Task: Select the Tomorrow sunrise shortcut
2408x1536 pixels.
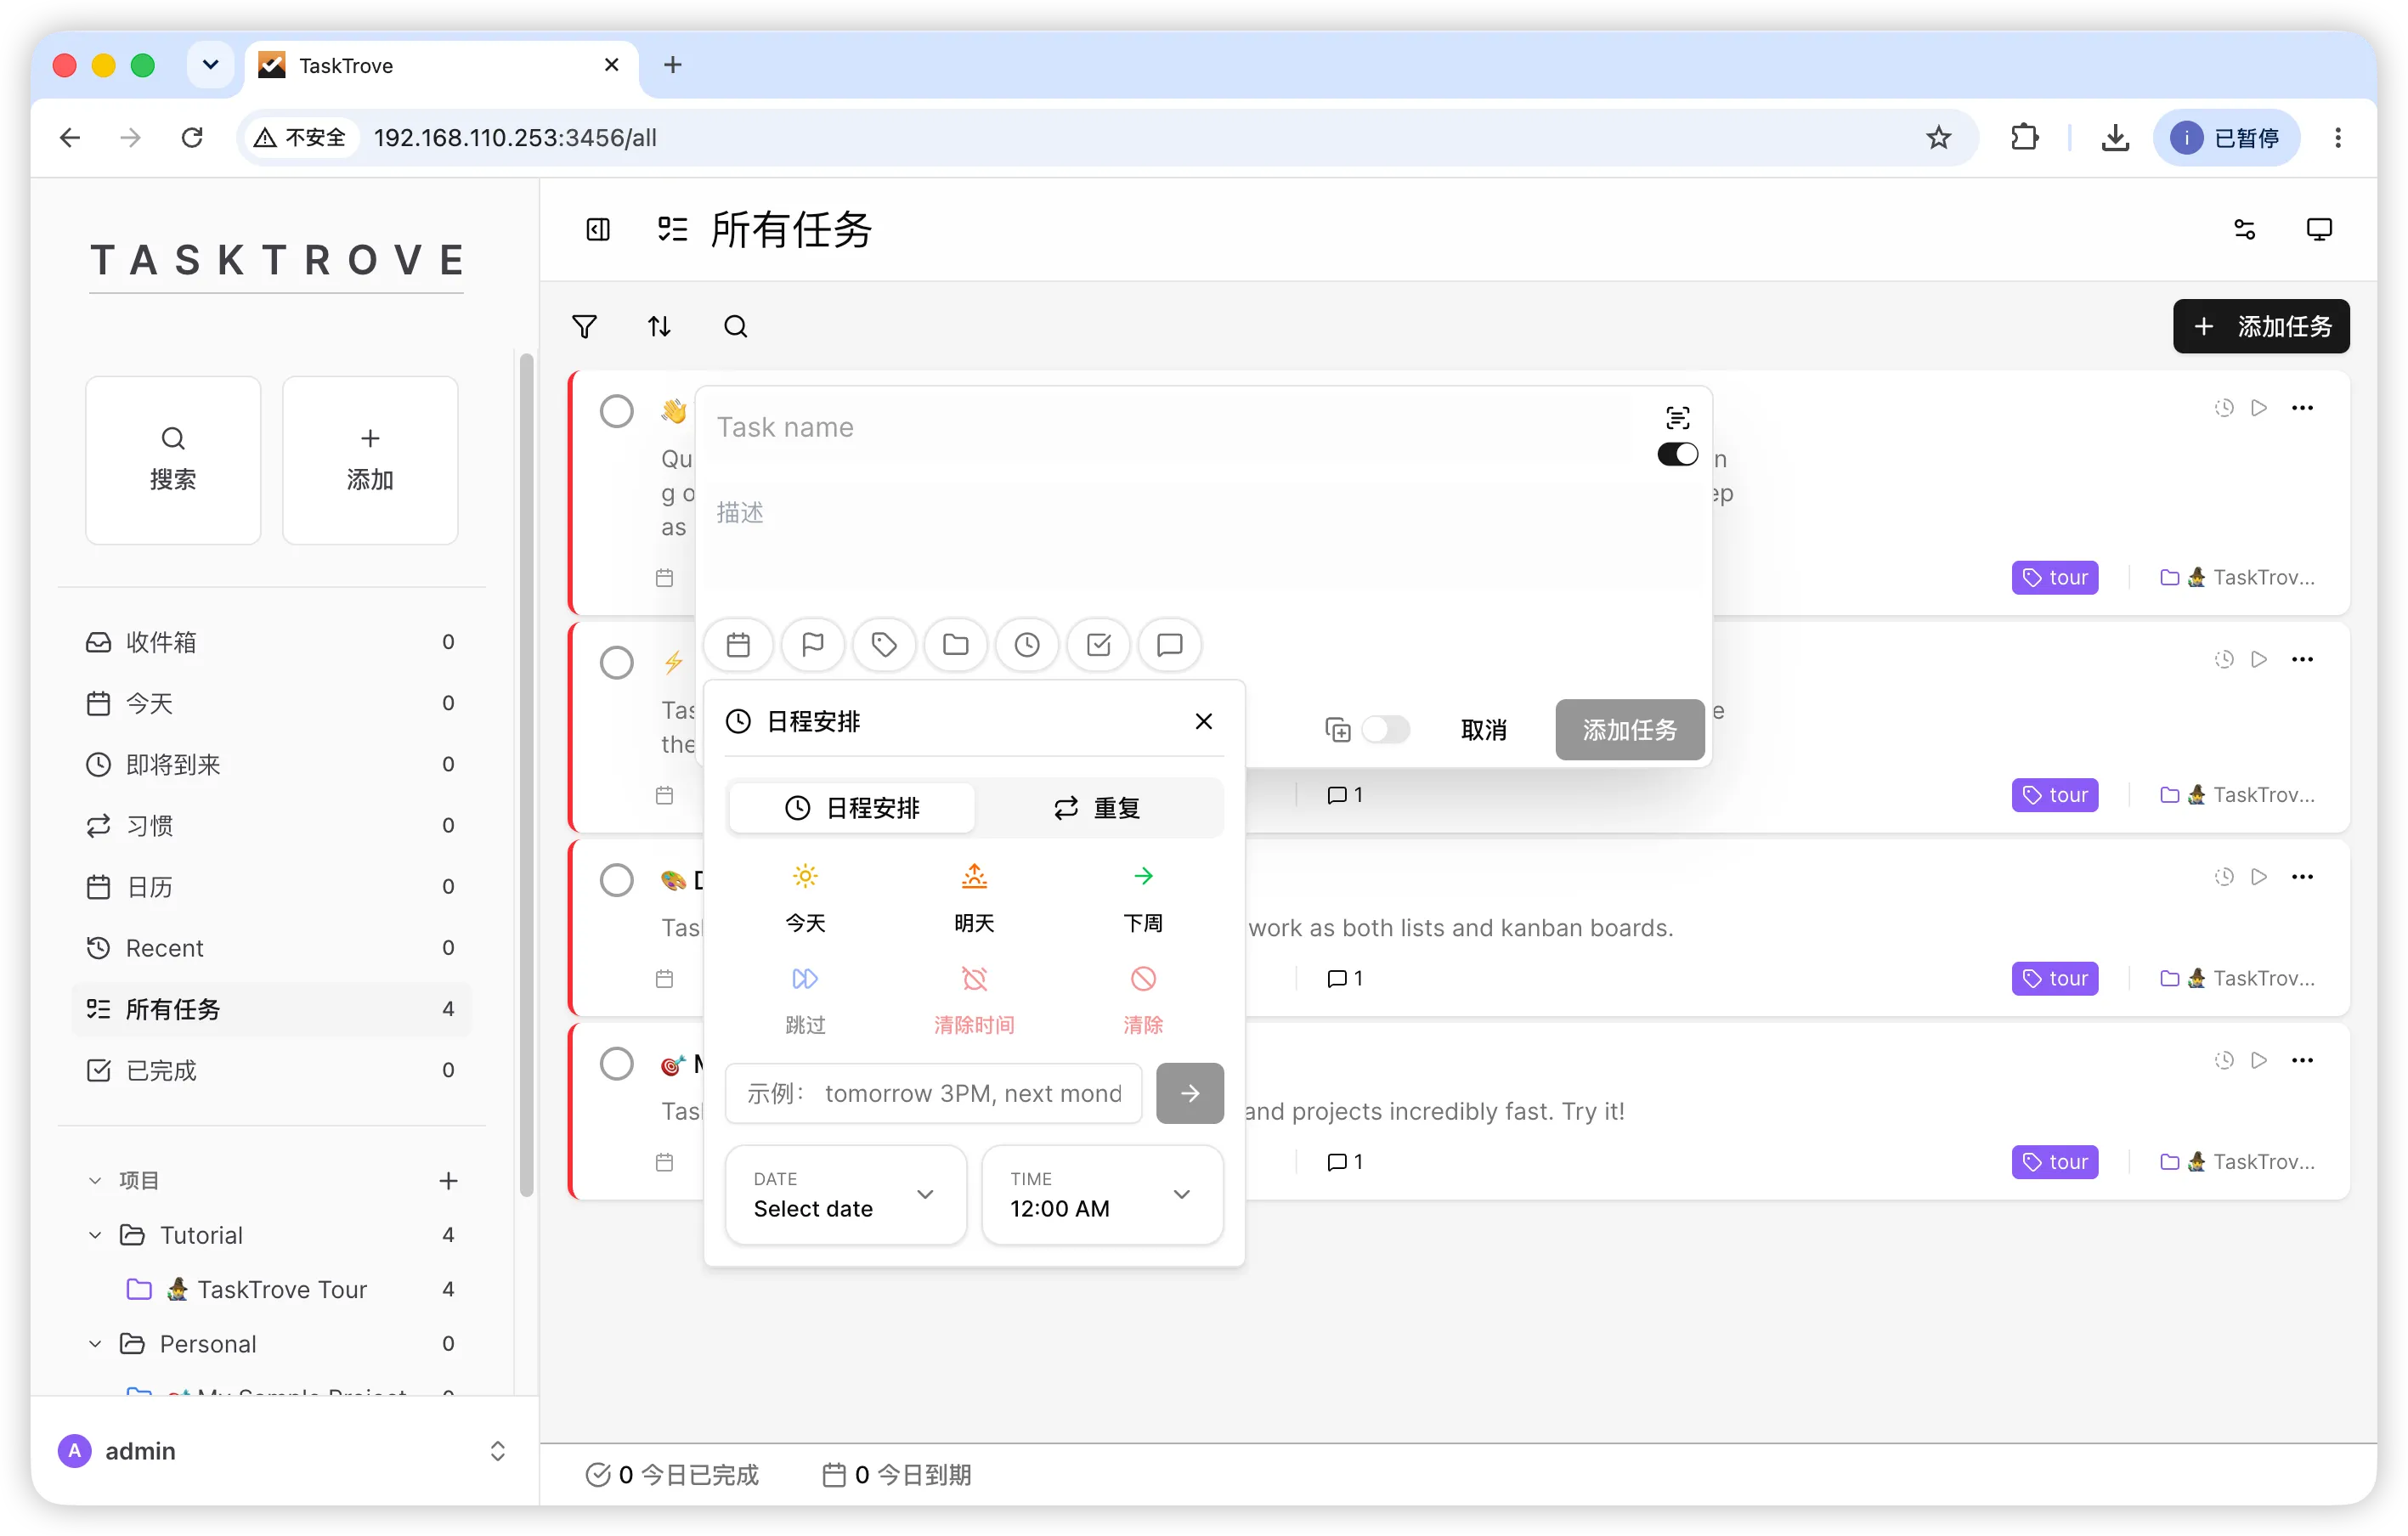Action: tap(974, 898)
